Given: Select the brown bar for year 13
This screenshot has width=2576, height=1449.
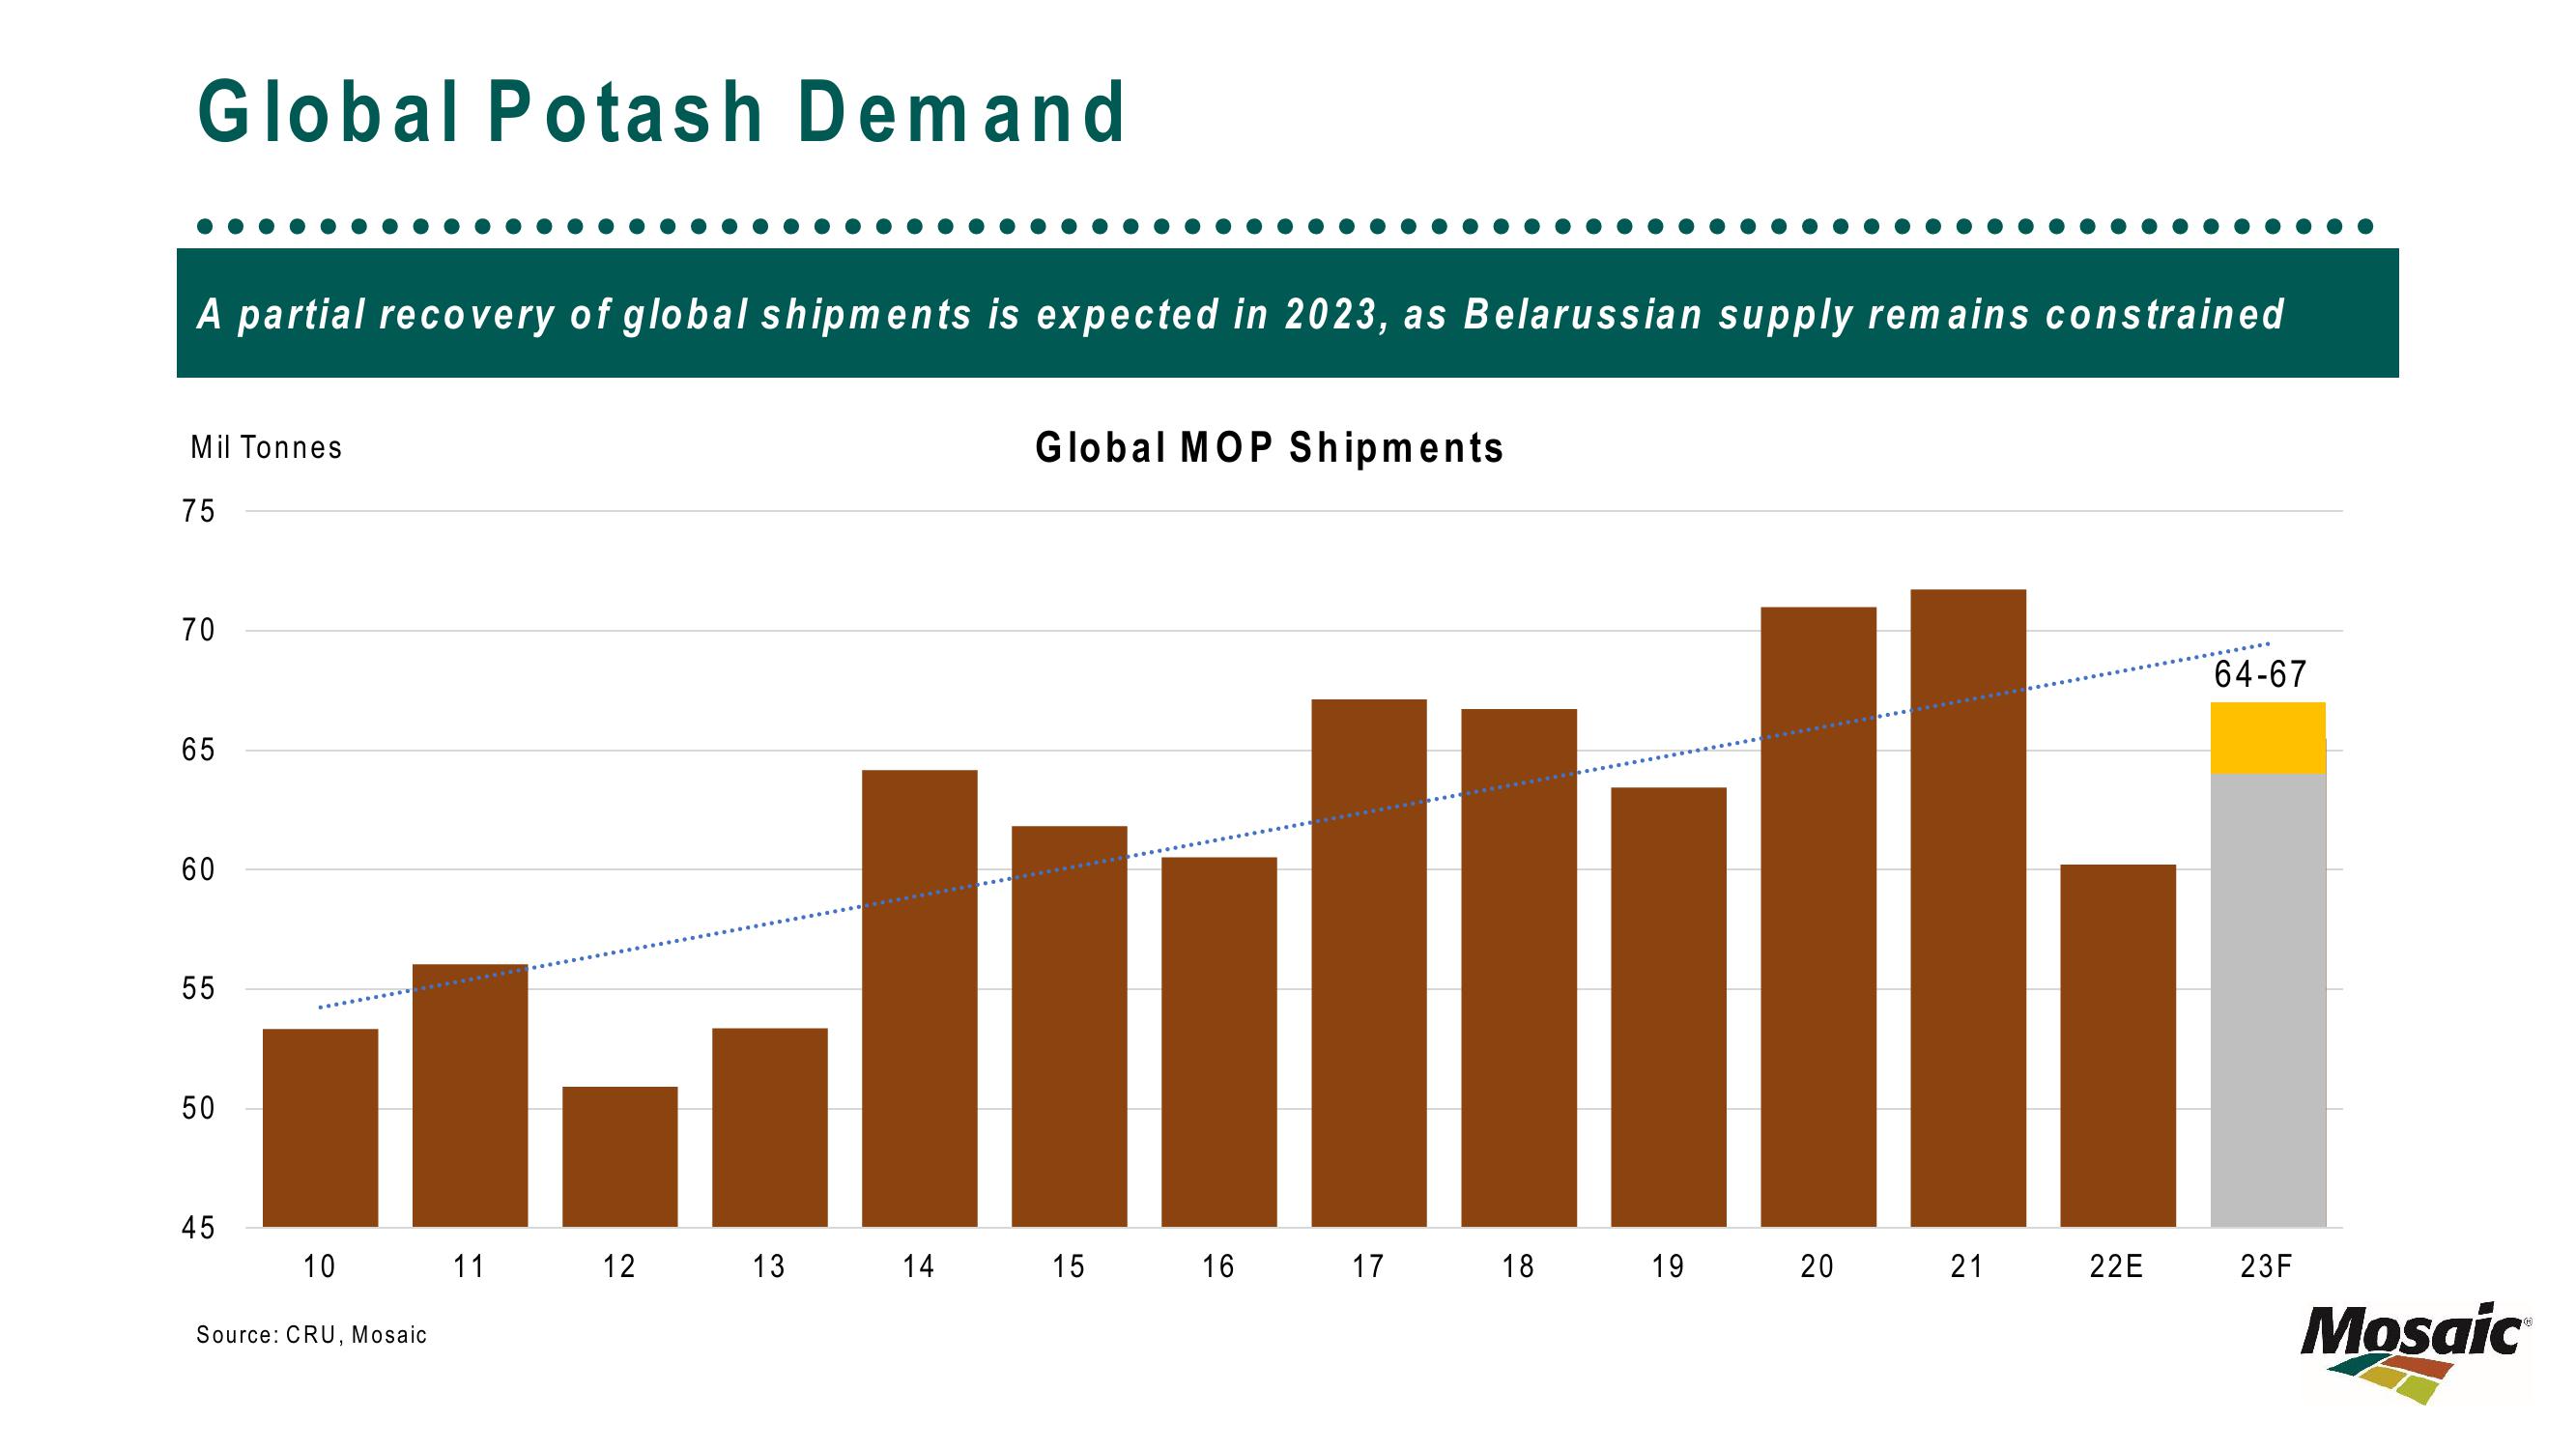Looking at the screenshot, I should pos(770,1127).
